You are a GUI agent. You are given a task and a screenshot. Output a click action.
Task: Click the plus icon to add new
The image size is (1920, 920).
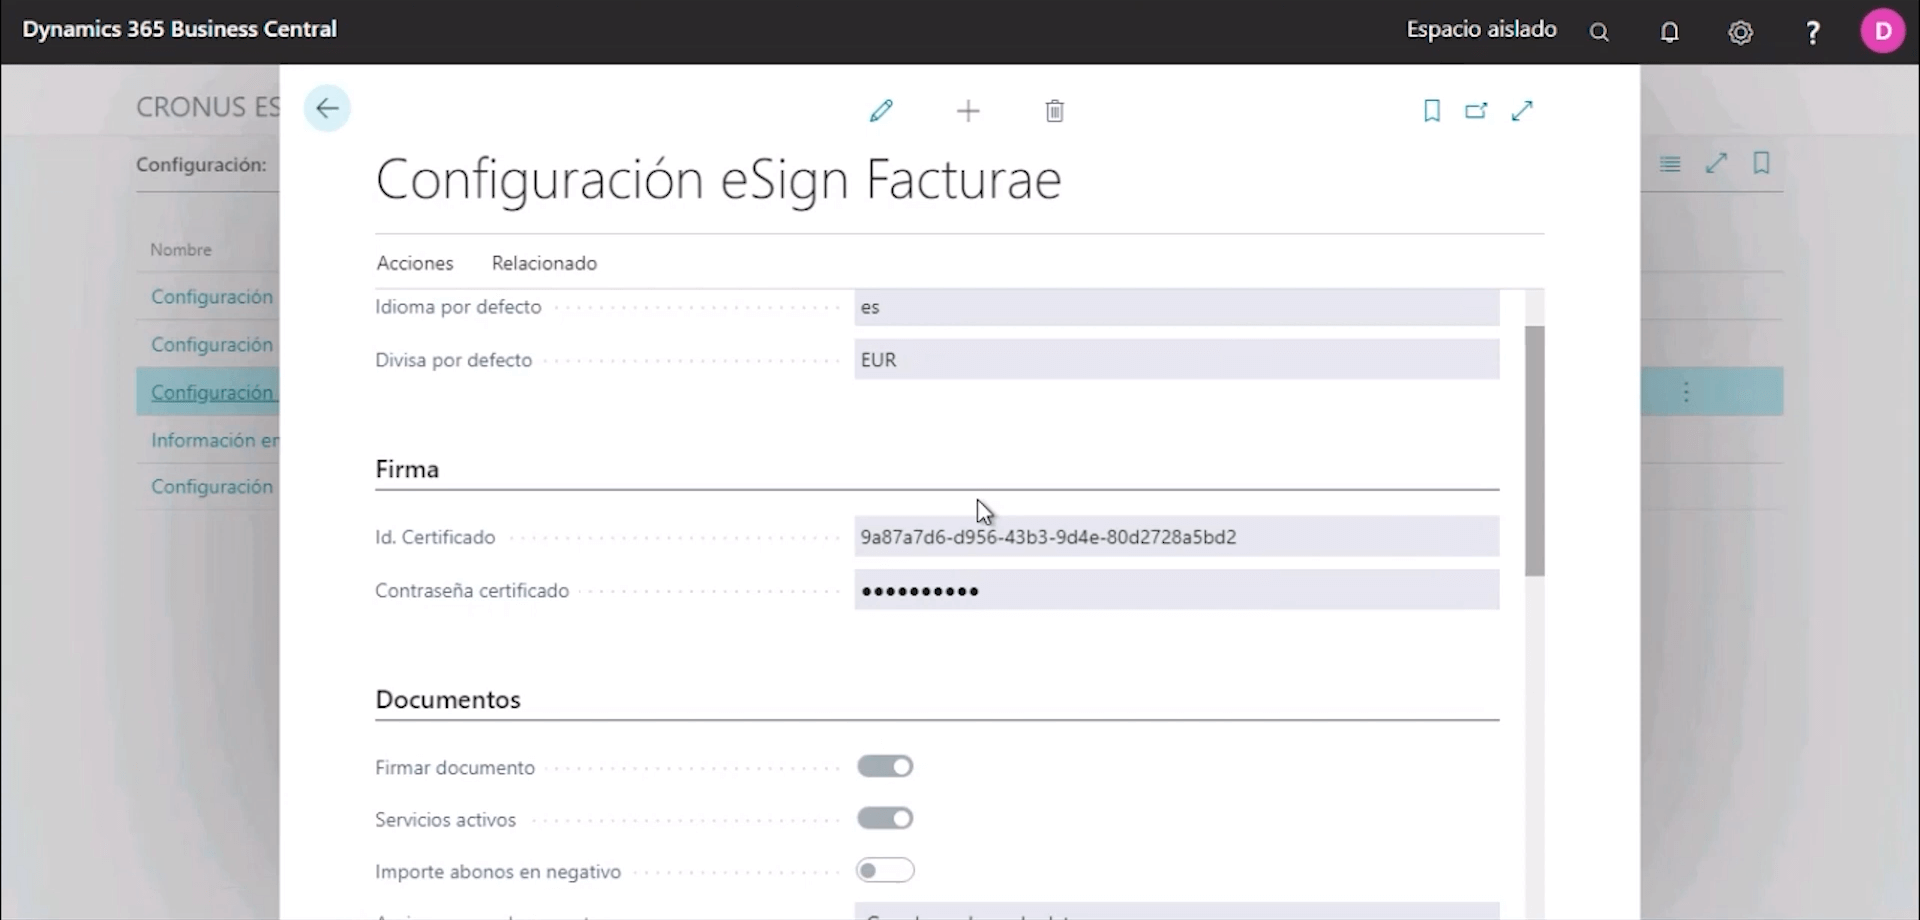(x=967, y=111)
